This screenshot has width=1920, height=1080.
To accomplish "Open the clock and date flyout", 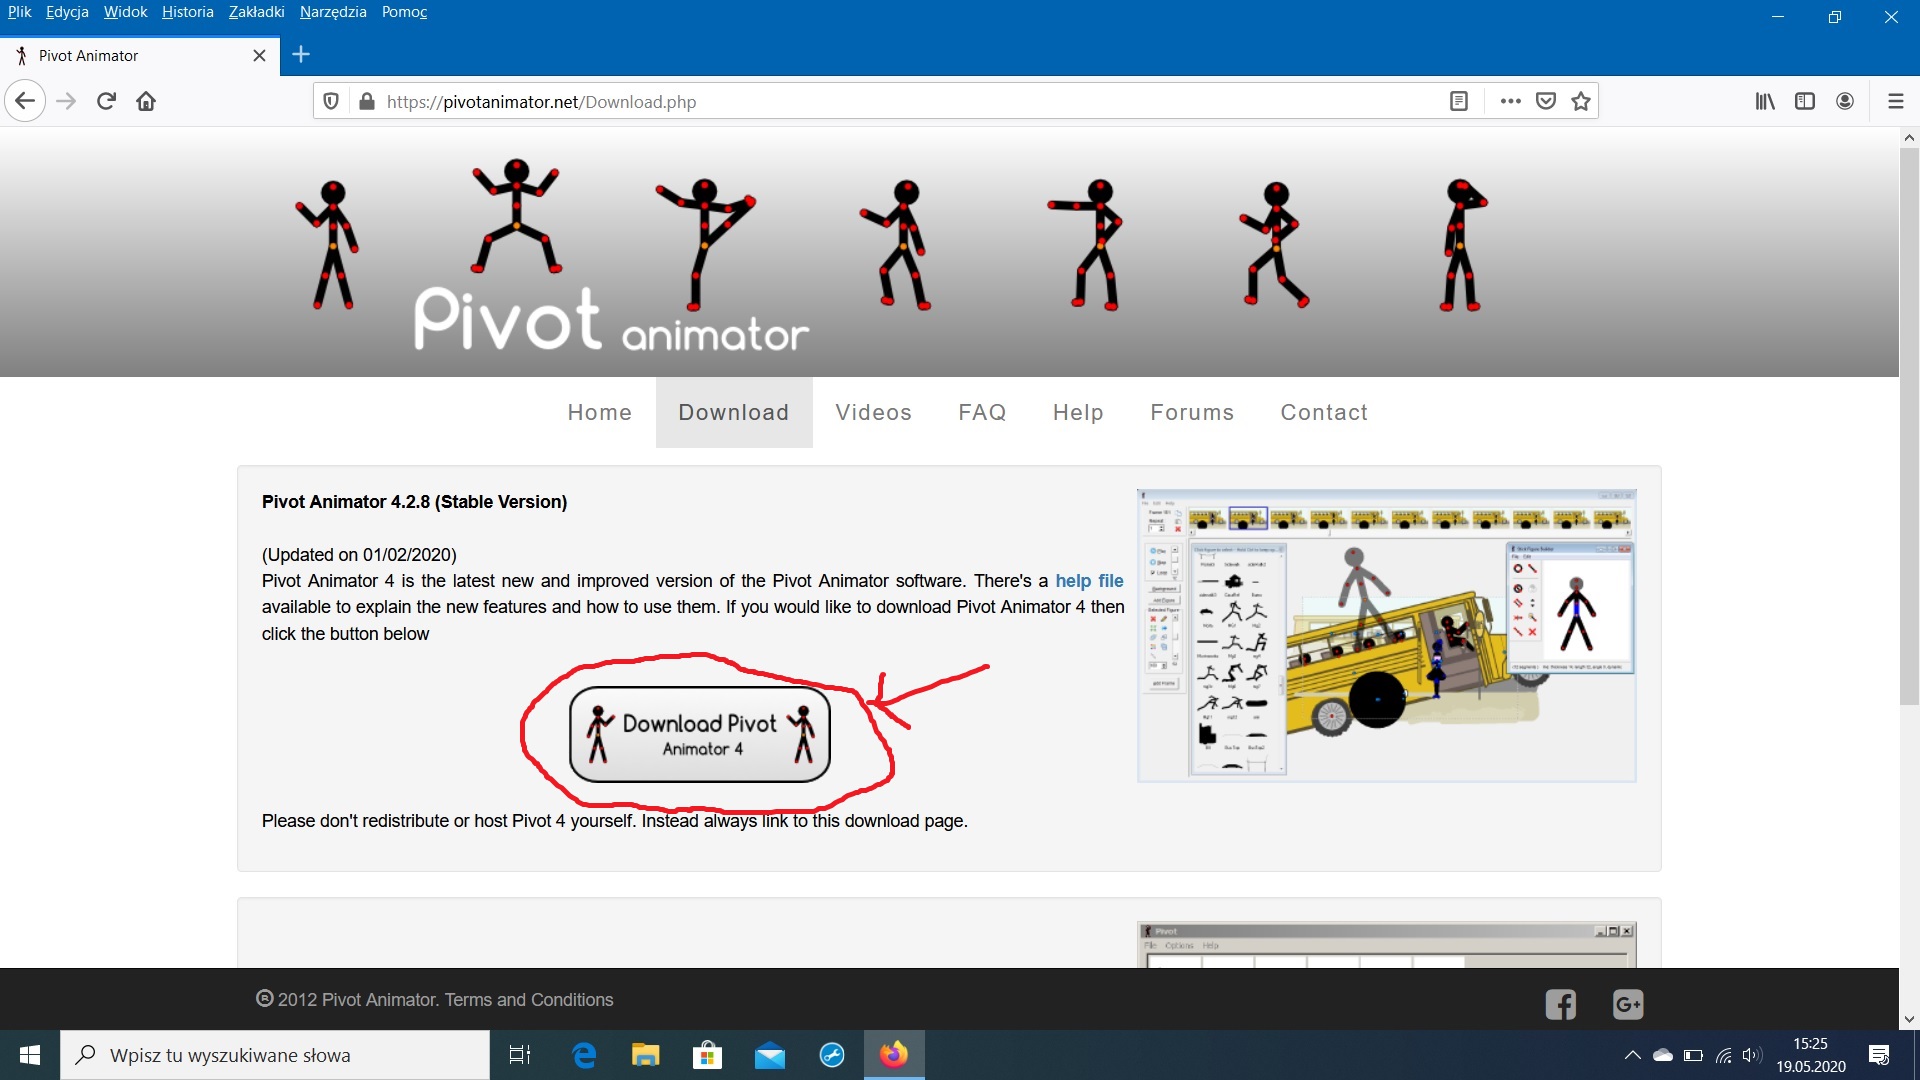I will click(x=1811, y=1055).
